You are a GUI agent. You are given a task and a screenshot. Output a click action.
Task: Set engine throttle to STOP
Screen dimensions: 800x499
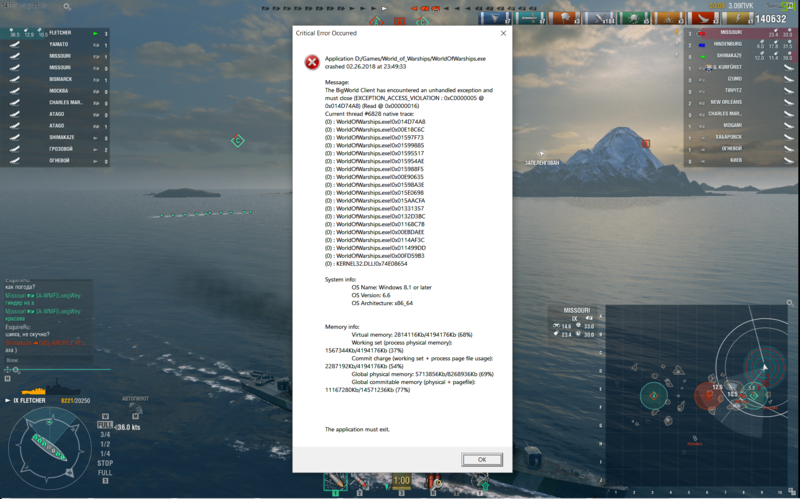point(103,463)
